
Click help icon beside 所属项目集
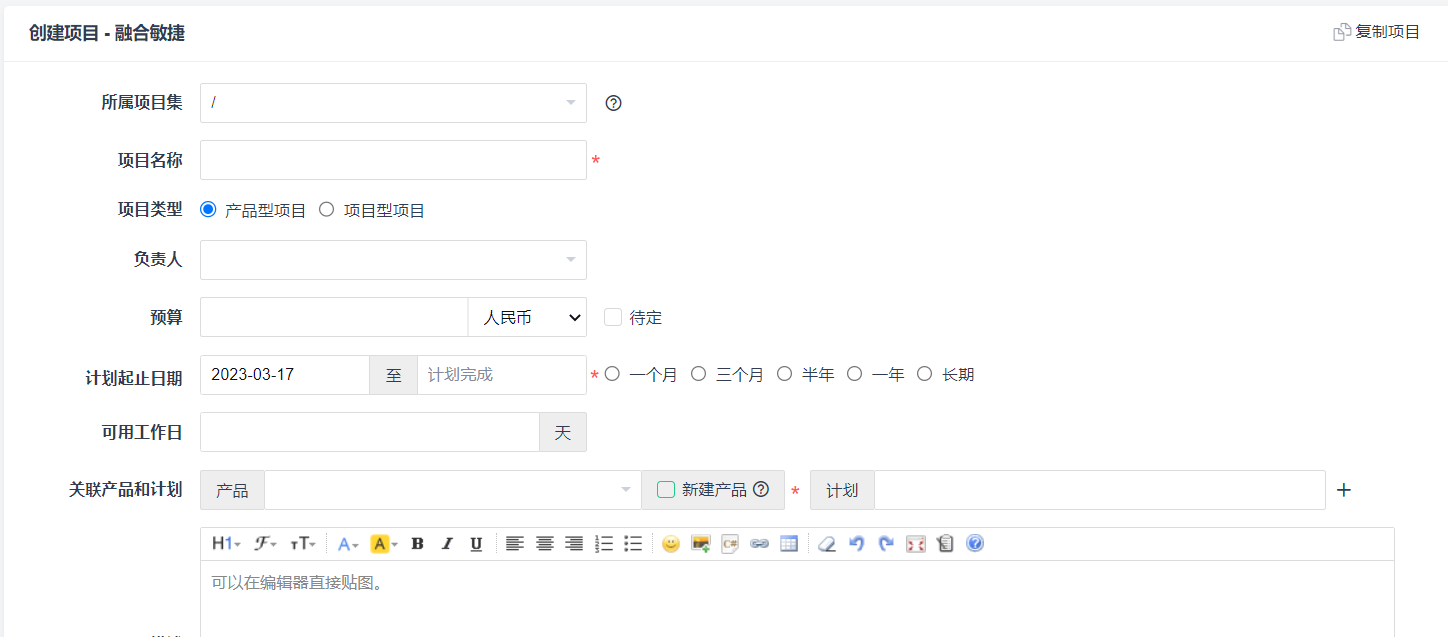(614, 103)
